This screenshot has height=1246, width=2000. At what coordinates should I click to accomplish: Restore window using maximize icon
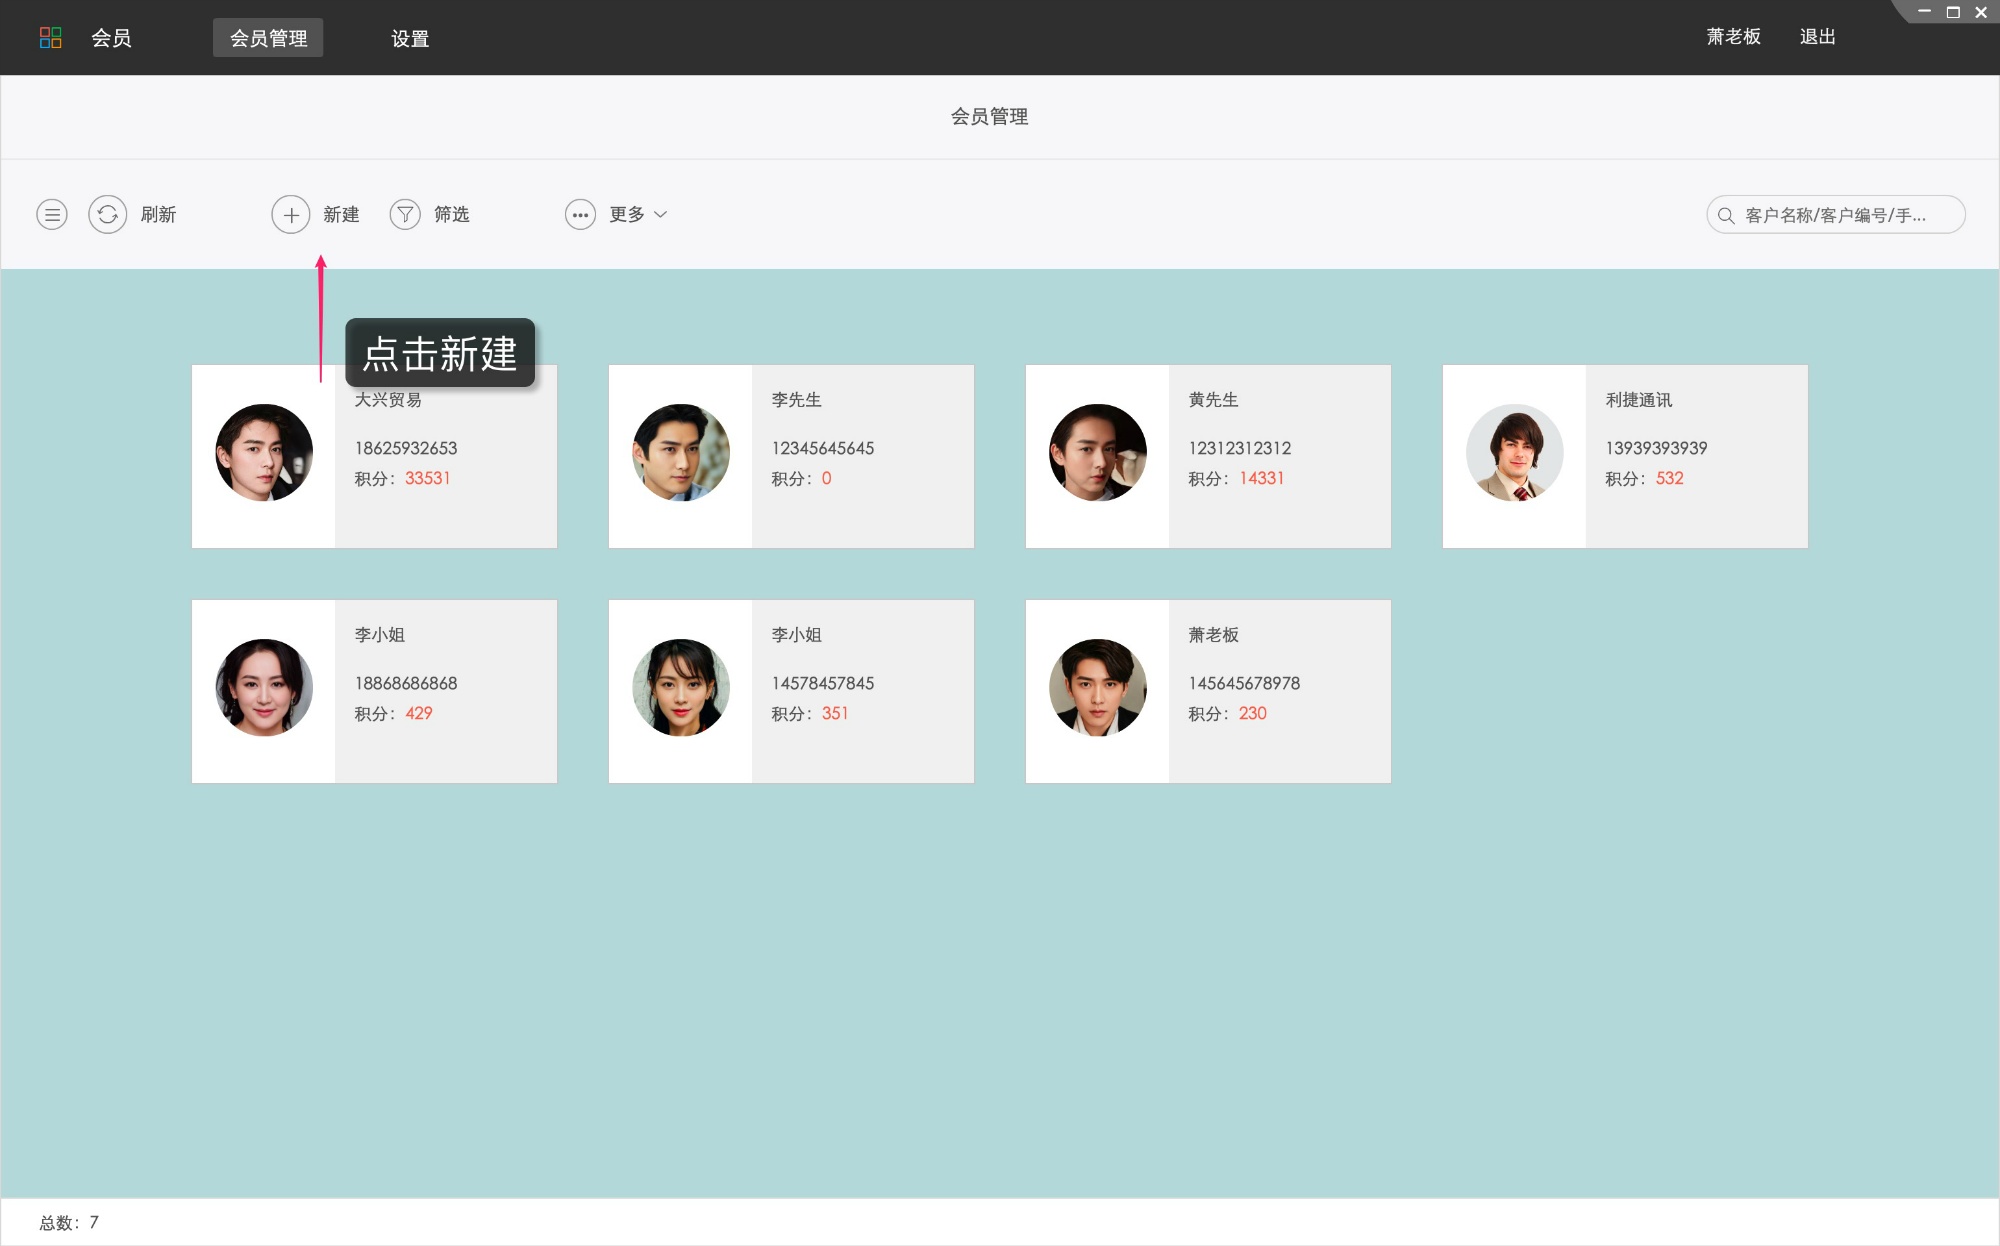point(1953,12)
